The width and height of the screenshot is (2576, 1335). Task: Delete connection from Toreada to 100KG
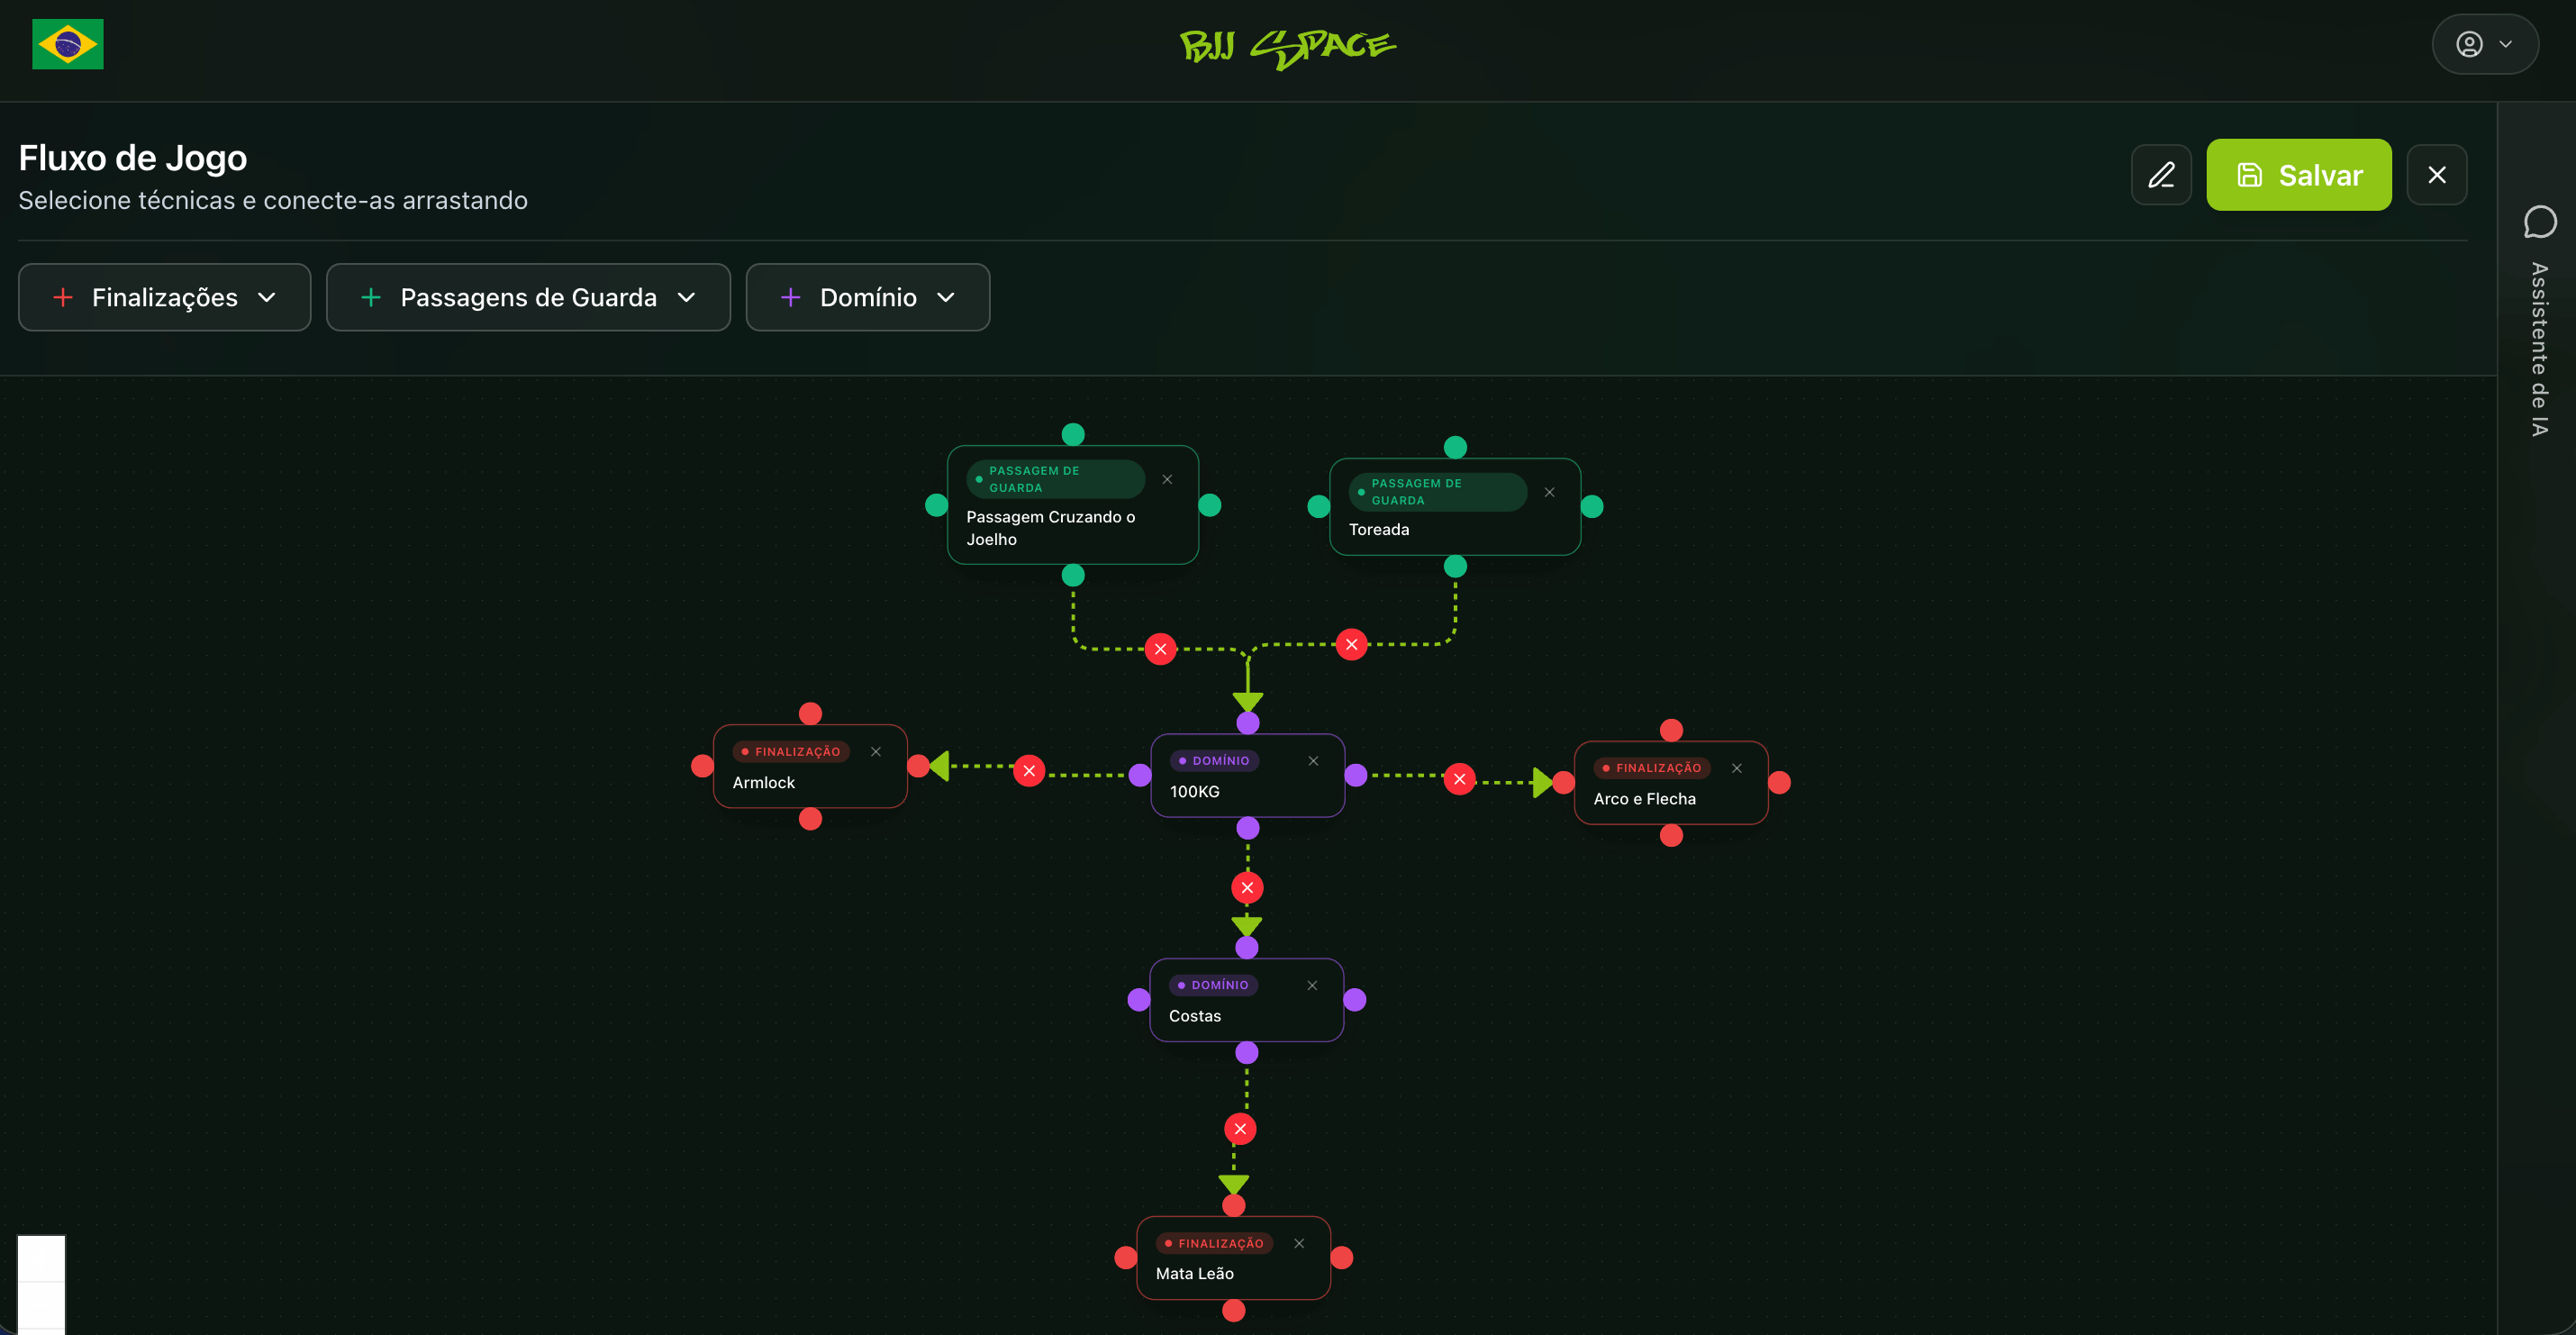[1352, 645]
